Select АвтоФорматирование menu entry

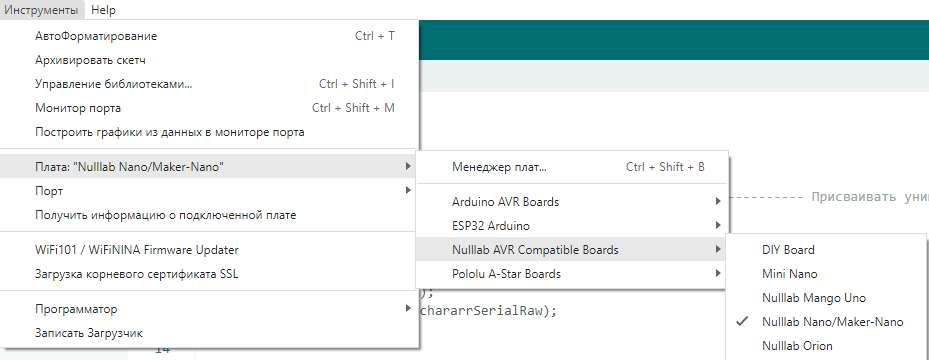(210, 36)
